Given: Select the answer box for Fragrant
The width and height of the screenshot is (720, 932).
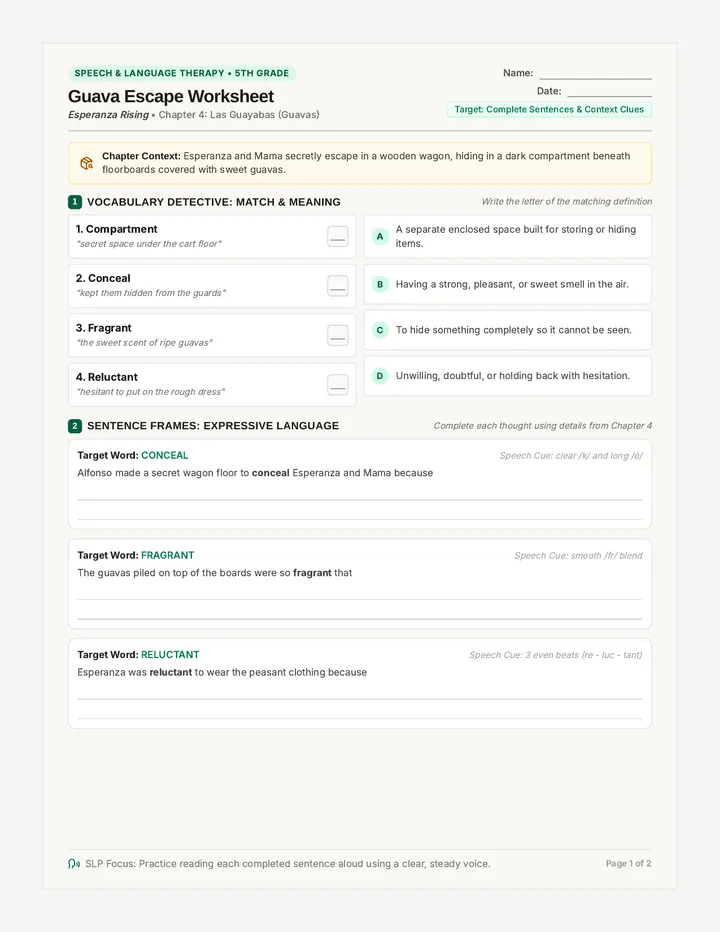Looking at the screenshot, I should click(338, 335).
